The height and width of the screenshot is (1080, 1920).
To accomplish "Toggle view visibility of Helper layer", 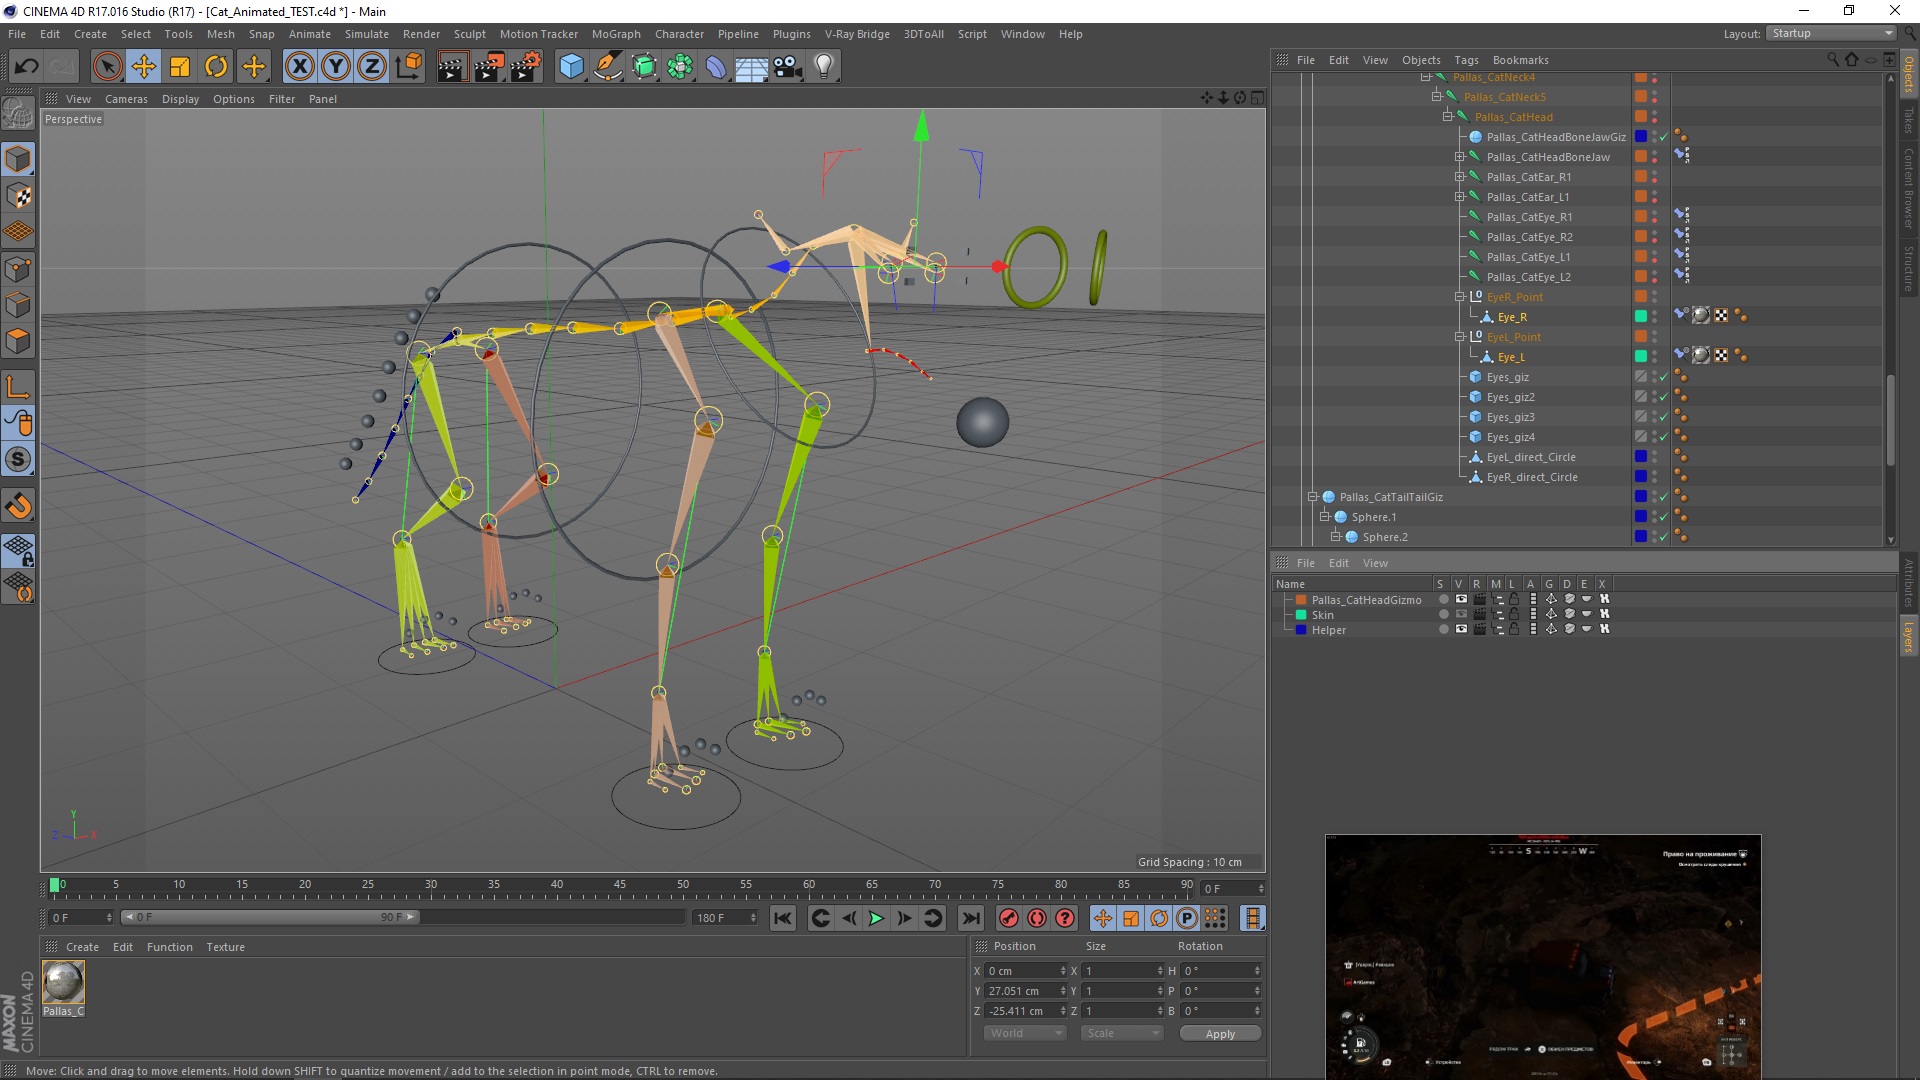I will (x=1461, y=630).
